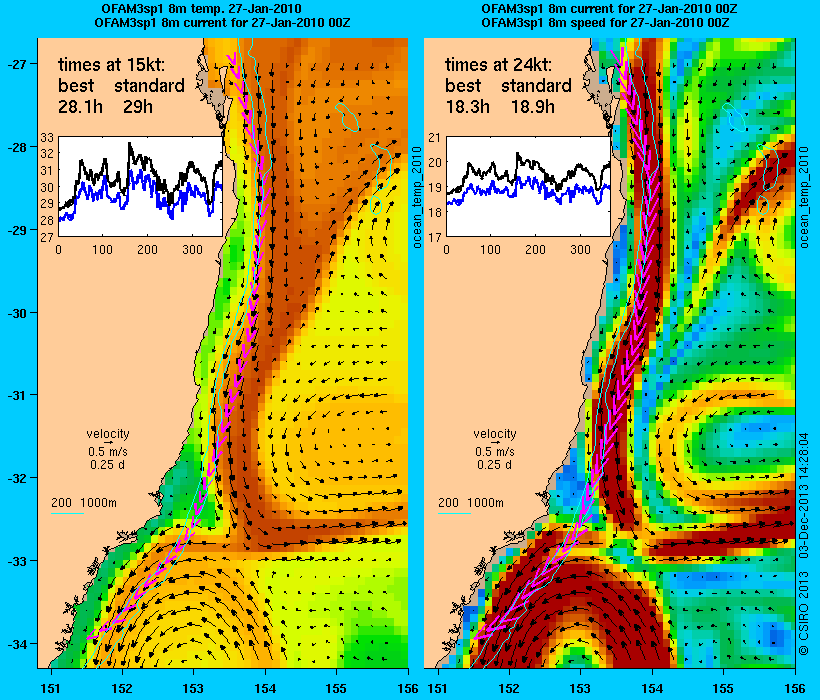The height and width of the screenshot is (700, 820).
Task: Click the '0.25 d' legend in temperature map
Action: 107,465
